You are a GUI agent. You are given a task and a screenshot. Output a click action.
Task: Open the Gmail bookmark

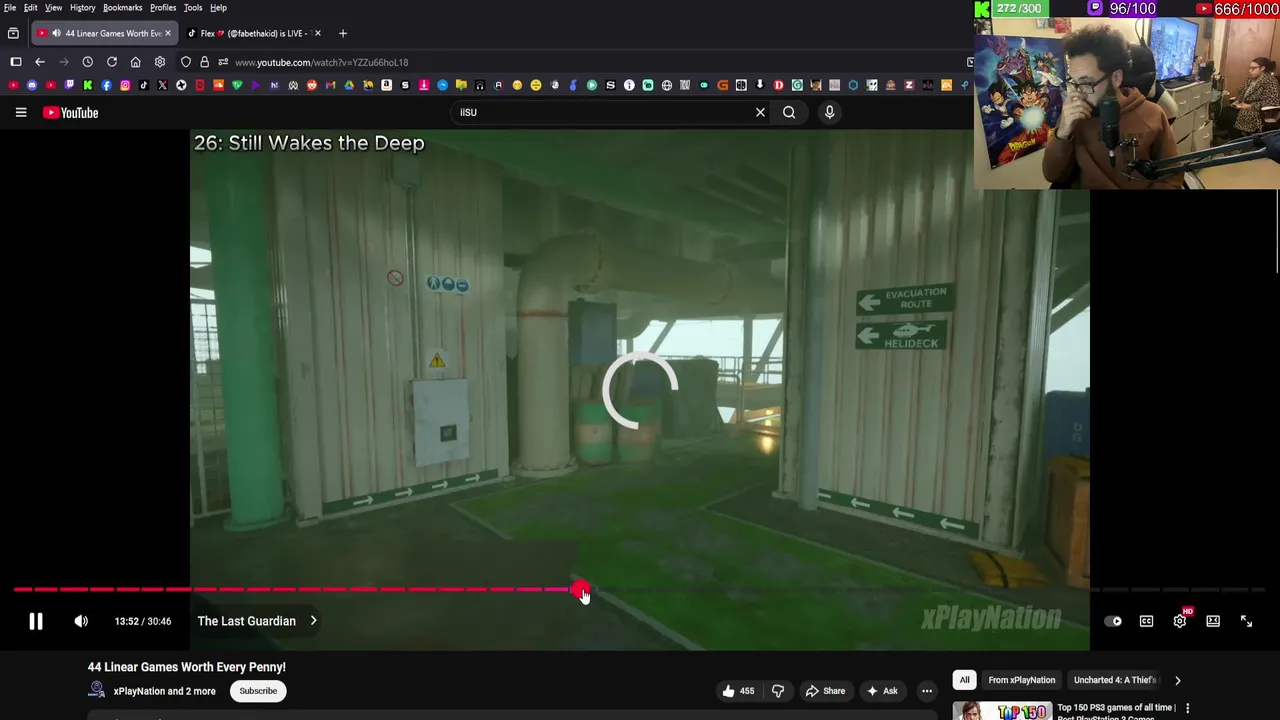(x=330, y=85)
